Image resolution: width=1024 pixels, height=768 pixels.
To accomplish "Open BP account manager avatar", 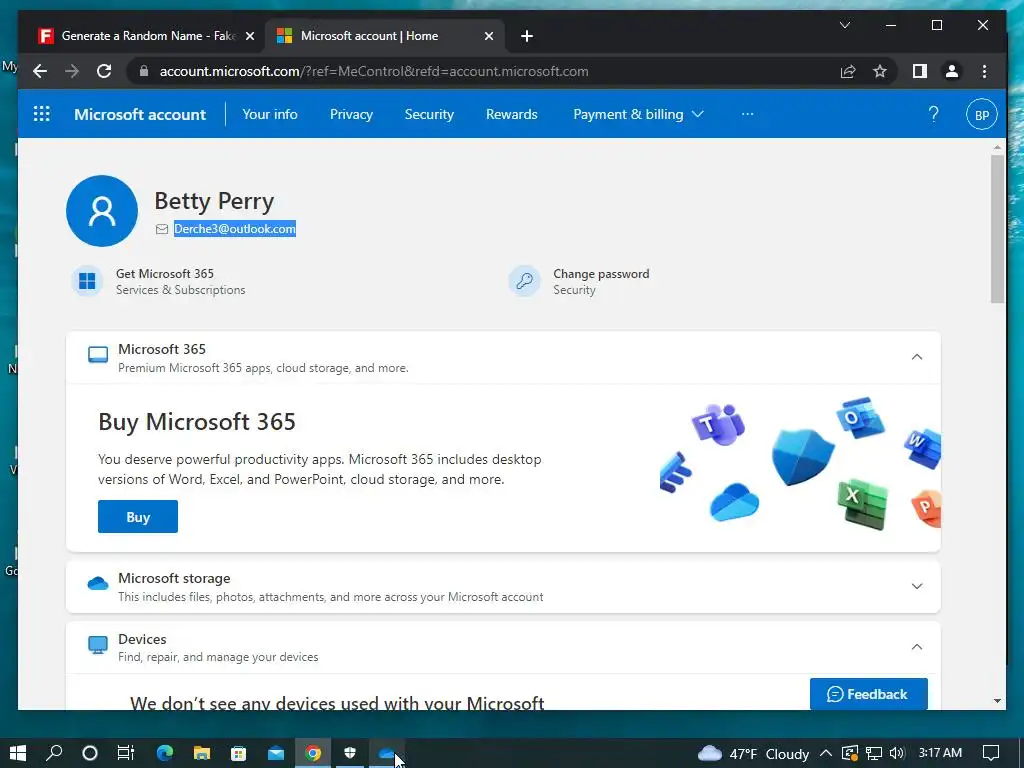I will (982, 114).
